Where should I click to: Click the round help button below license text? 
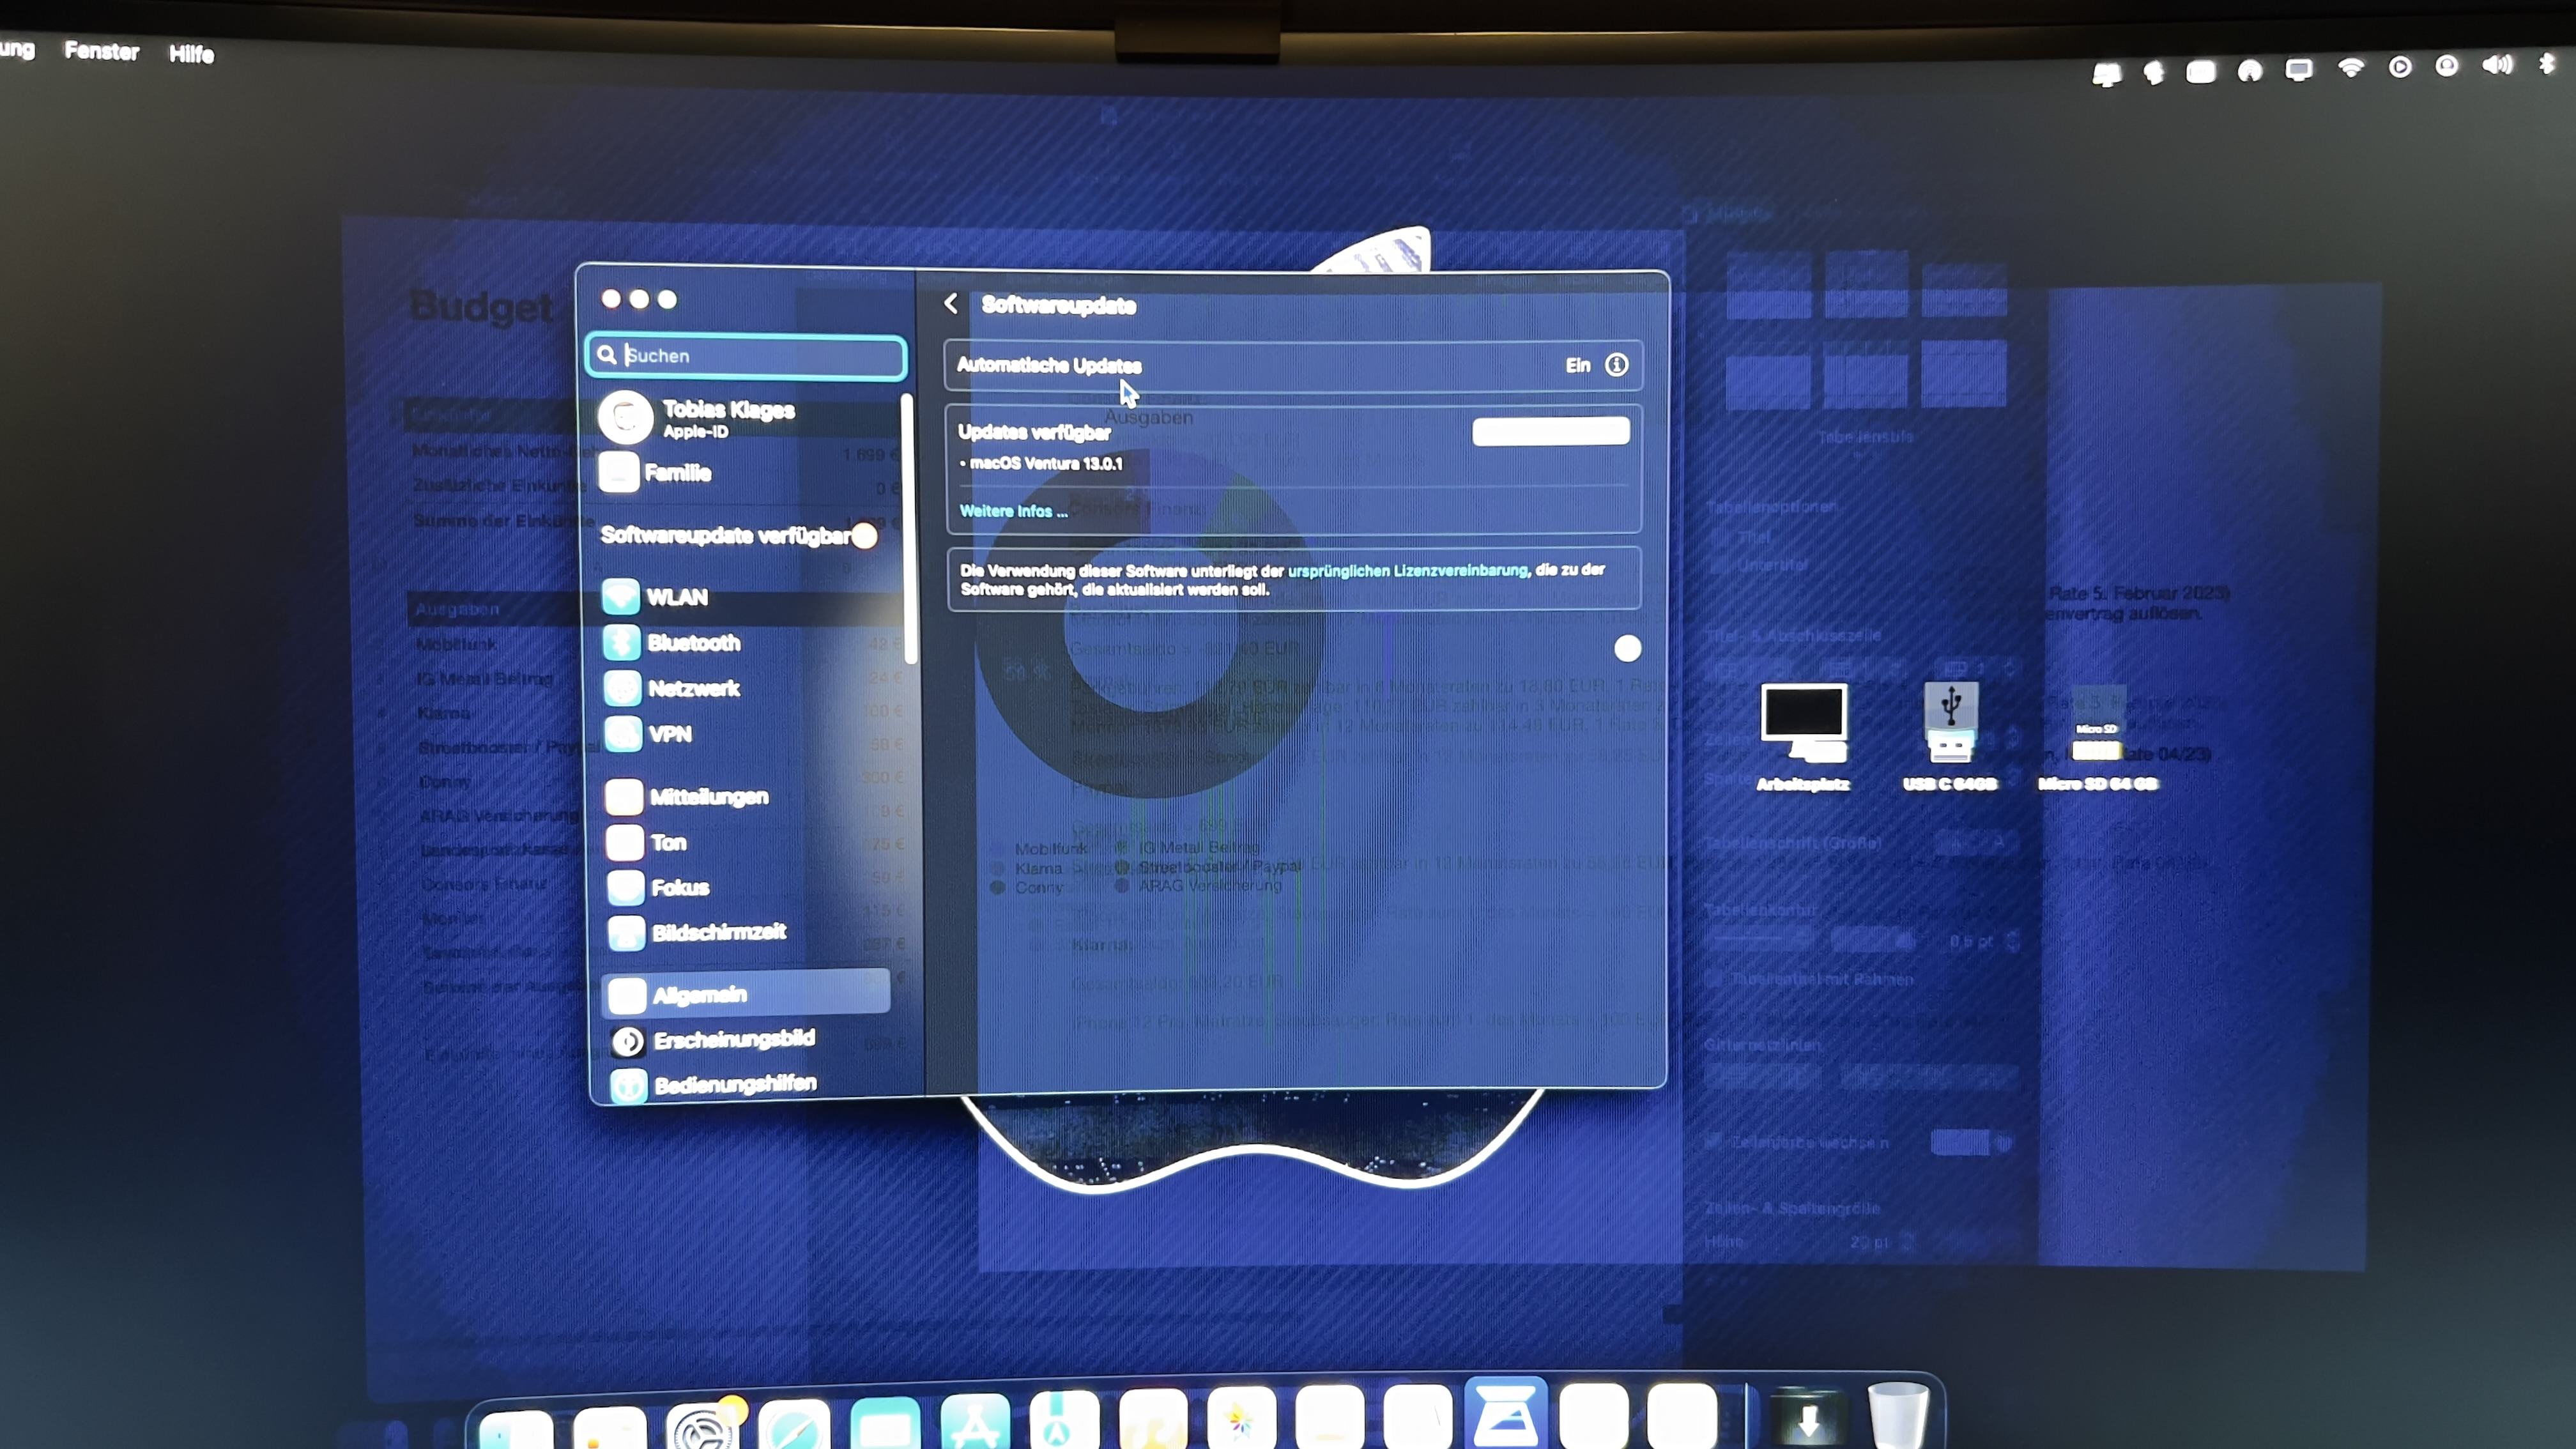(x=1627, y=649)
